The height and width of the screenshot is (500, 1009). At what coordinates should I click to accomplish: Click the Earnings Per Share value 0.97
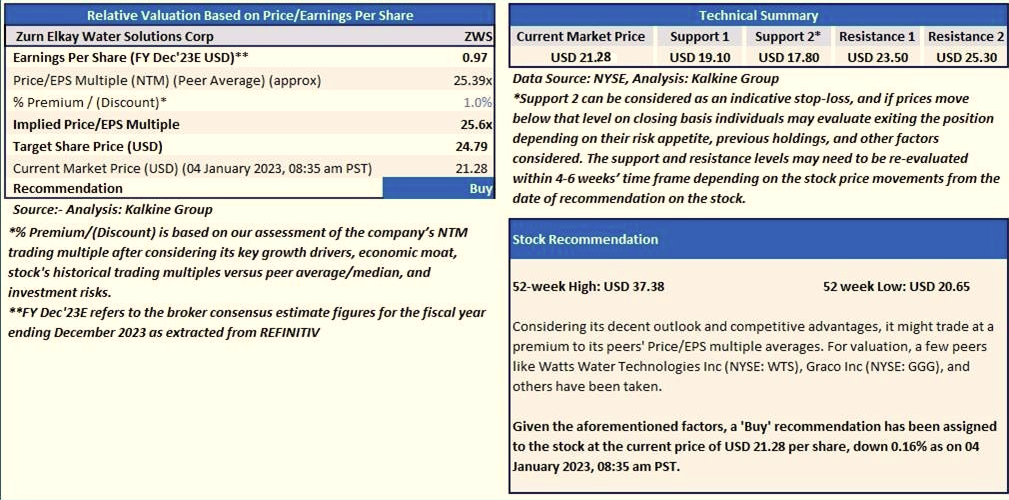pyautogui.click(x=479, y=57)
